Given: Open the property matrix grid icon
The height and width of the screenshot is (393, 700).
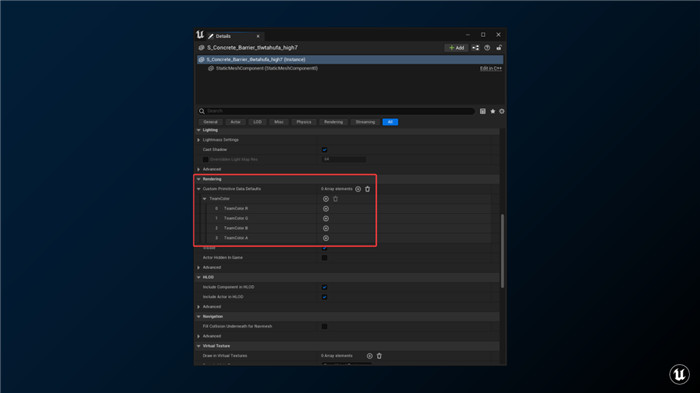Looking at the screenshot, I should point(483,111).
